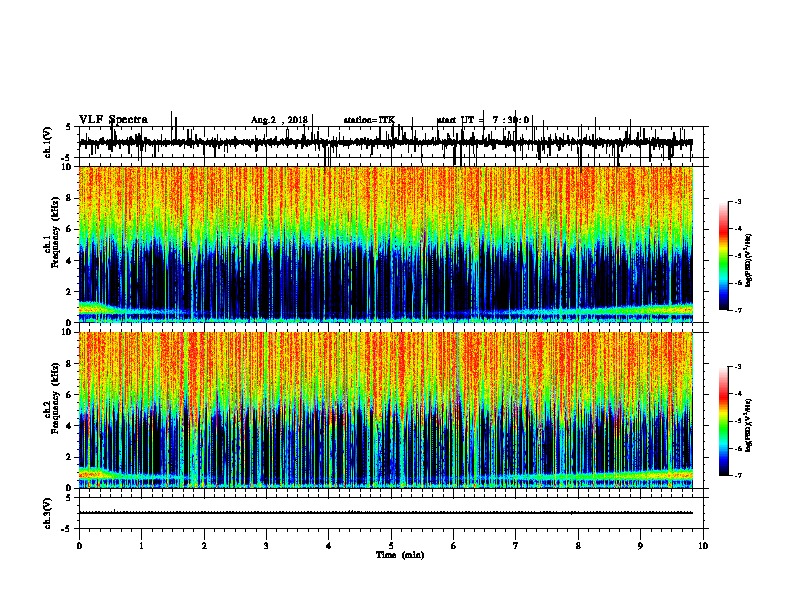Click the "6" kHz tick on ch.1 spectrogram
Screen dimensions: 792x612
point(70,229)
